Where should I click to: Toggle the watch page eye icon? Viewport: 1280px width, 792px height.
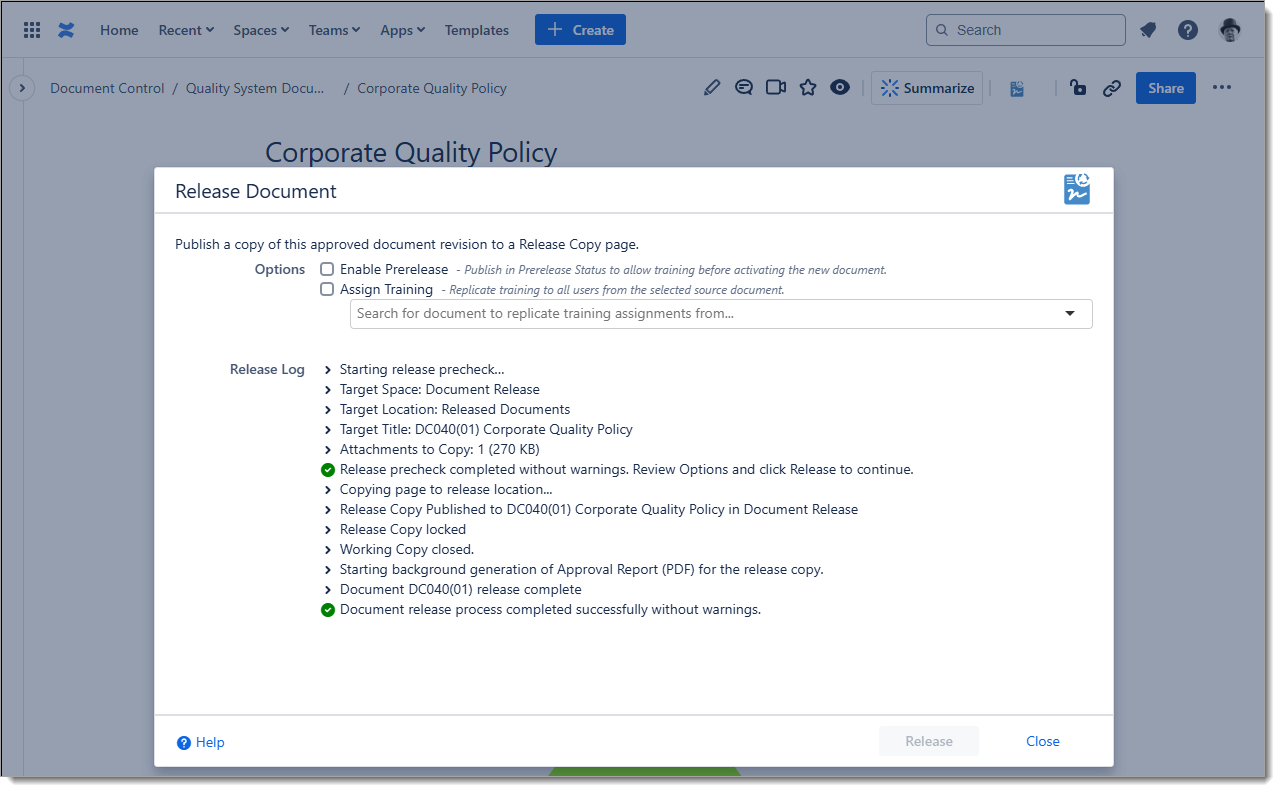(x=840, y=88)
